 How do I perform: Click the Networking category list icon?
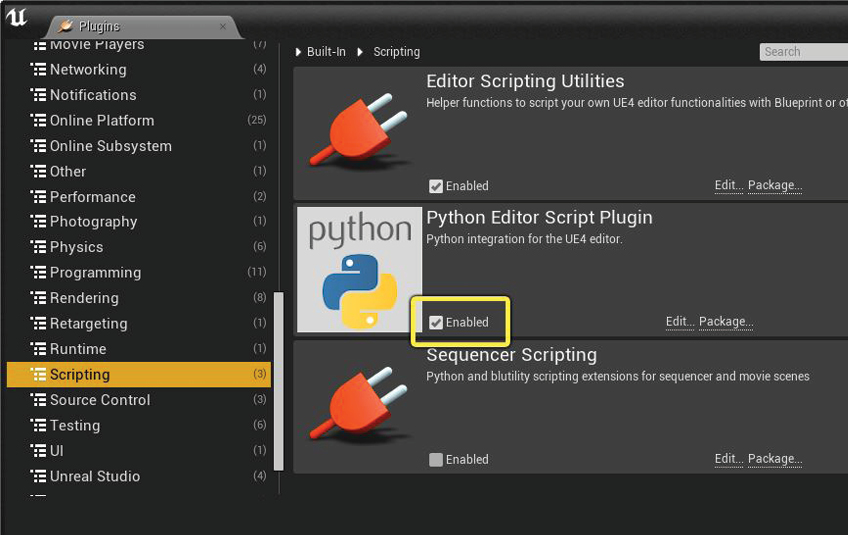[38, 69]
